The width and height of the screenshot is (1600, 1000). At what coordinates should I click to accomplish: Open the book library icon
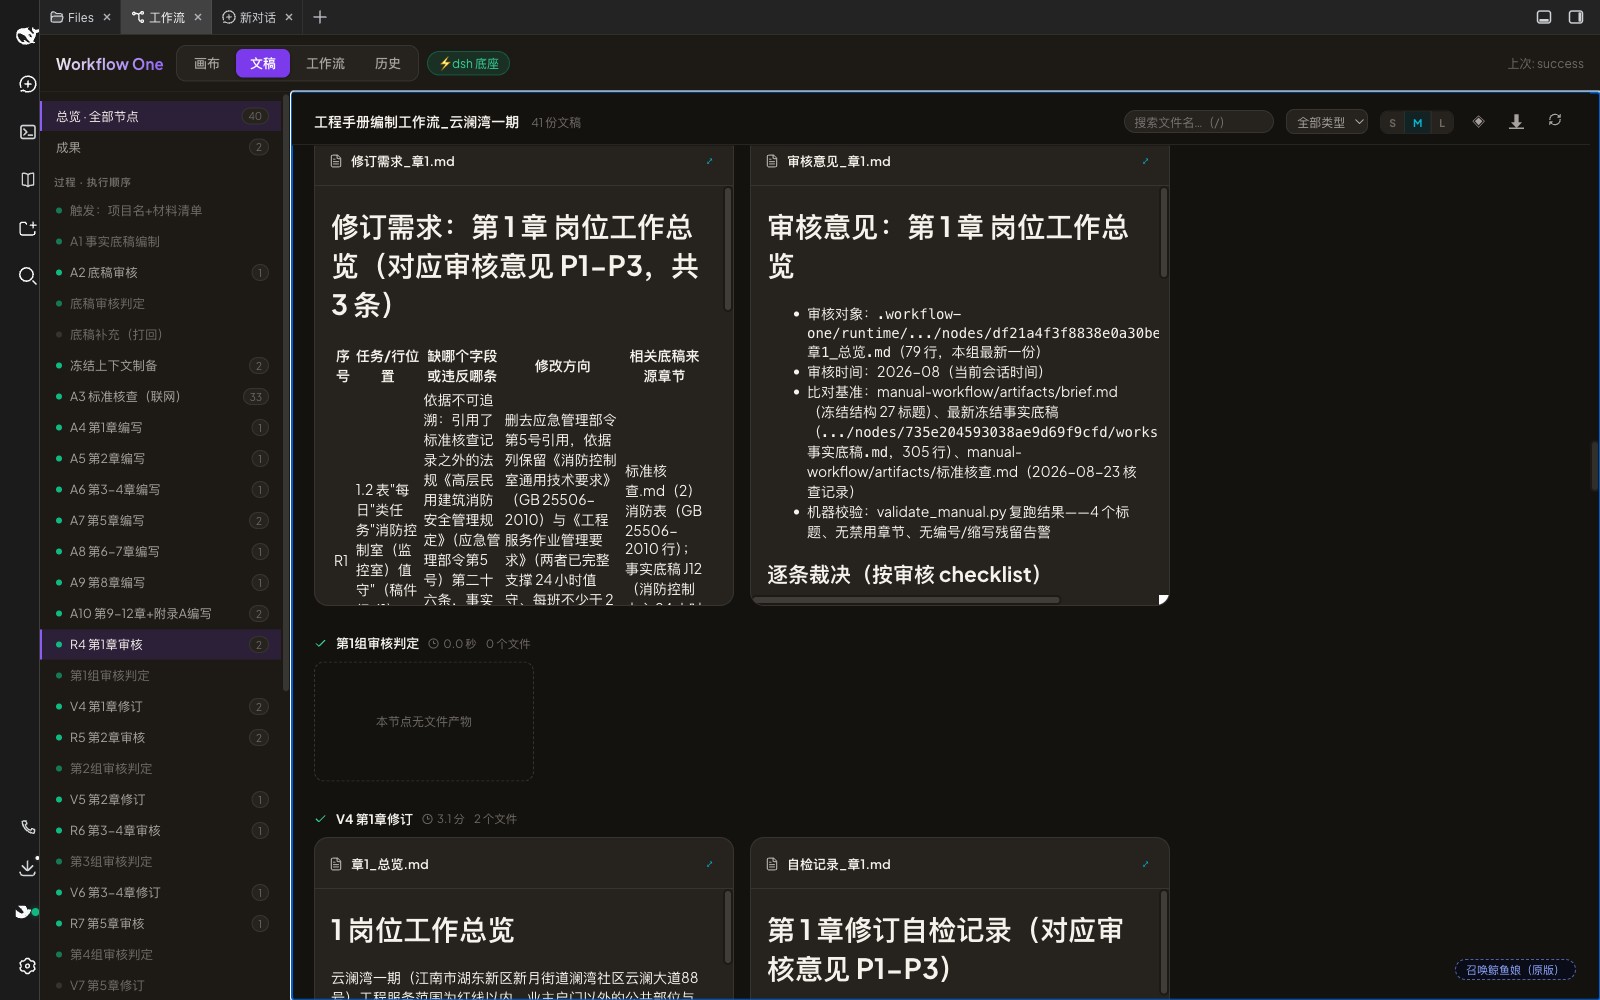28,180
